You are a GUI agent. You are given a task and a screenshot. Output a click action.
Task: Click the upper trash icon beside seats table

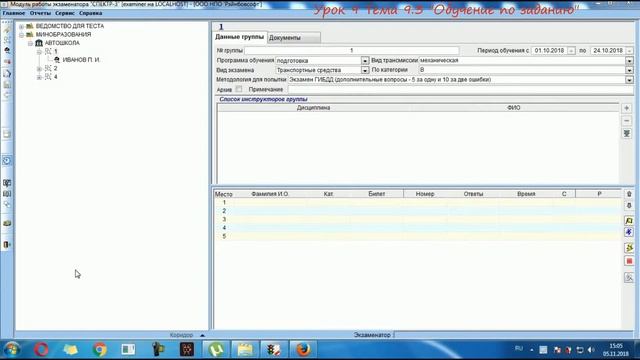point(629,194)
